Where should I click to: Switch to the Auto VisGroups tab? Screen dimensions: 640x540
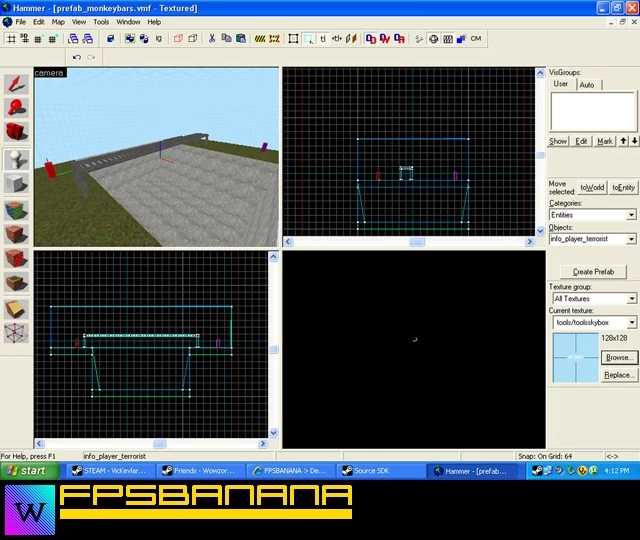(x=587, y=85)
